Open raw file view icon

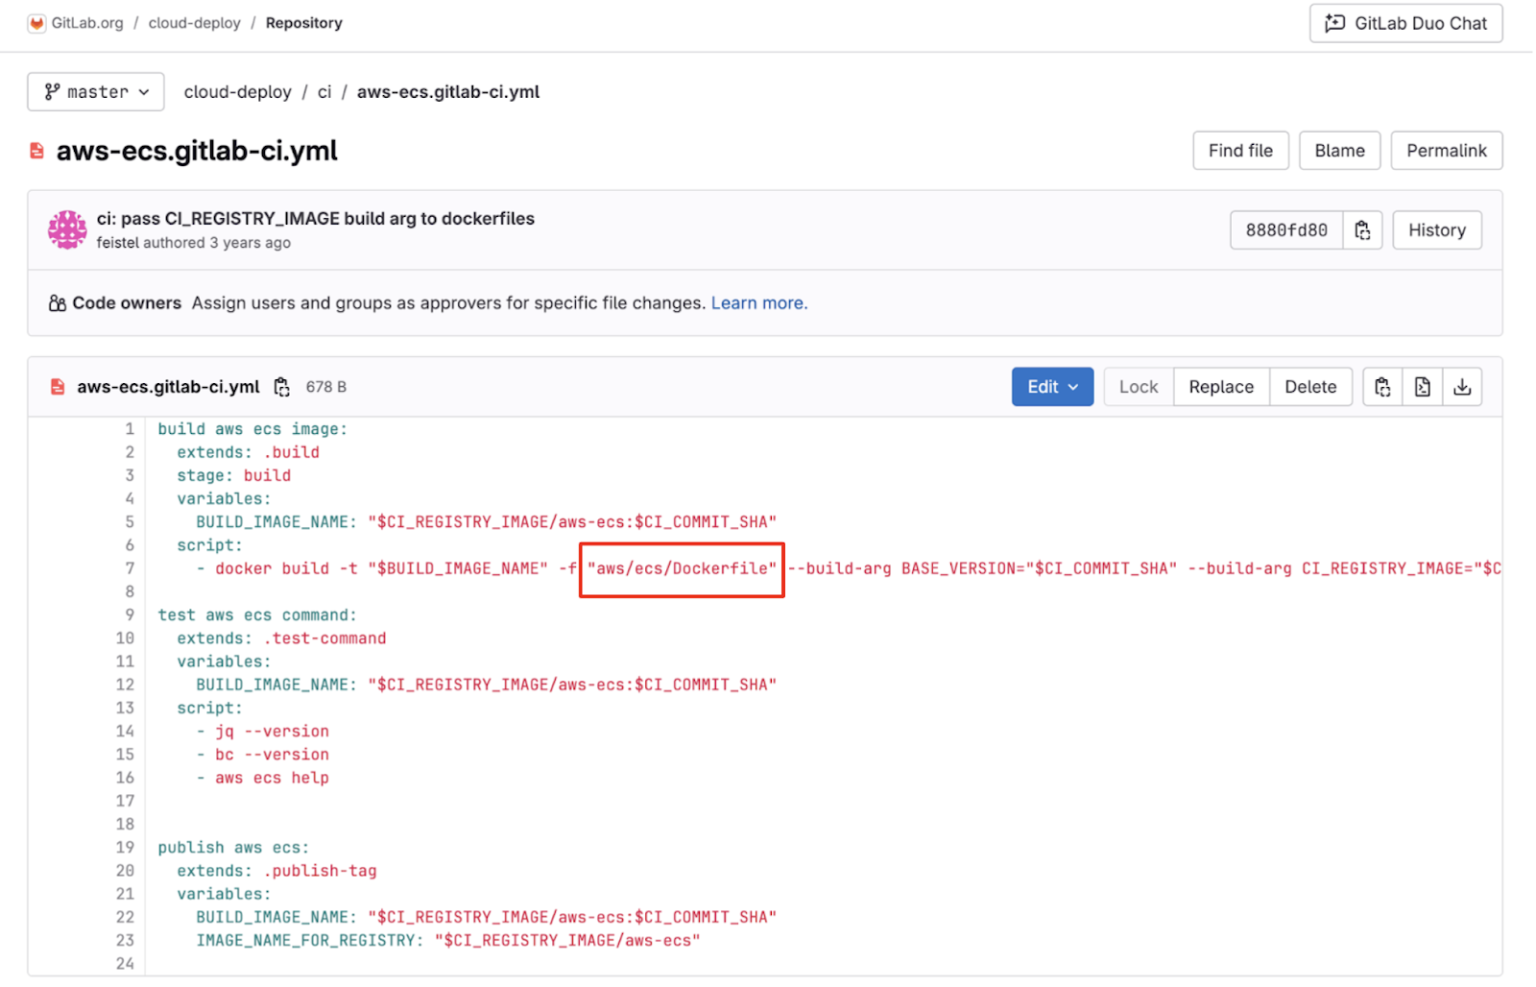1423,387
